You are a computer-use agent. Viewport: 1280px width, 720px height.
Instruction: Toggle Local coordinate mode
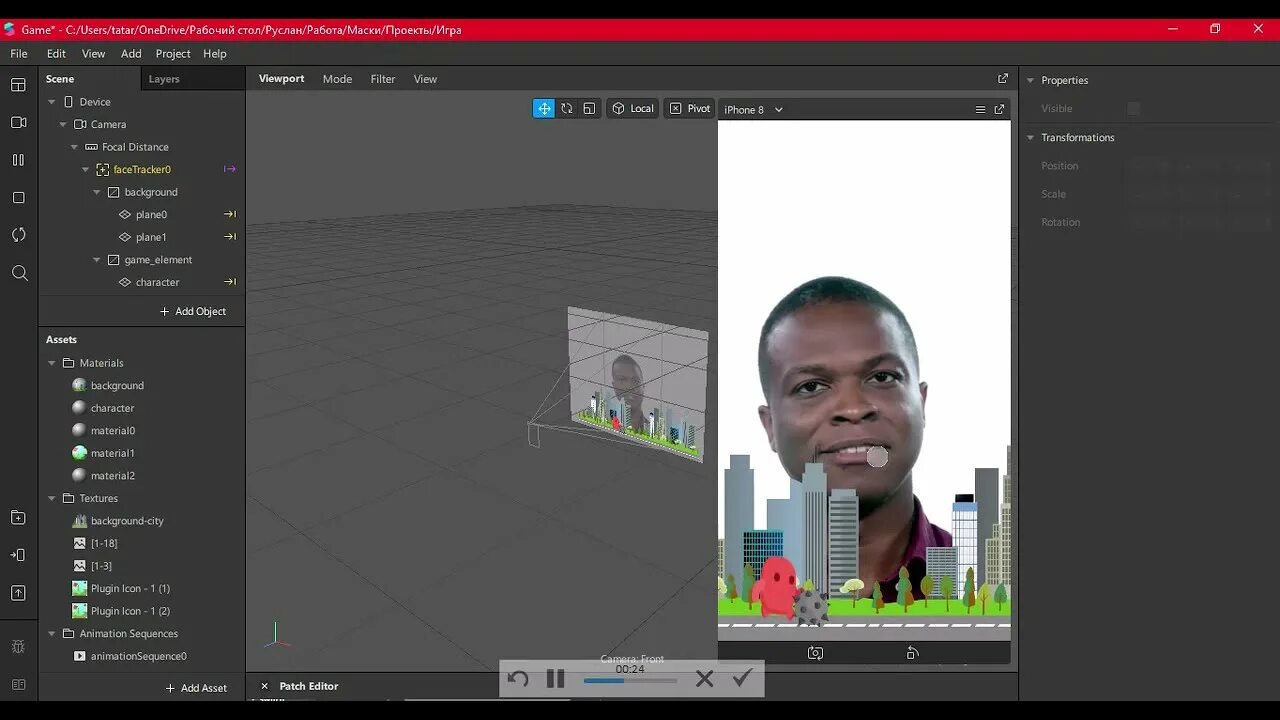coord(633,108)
